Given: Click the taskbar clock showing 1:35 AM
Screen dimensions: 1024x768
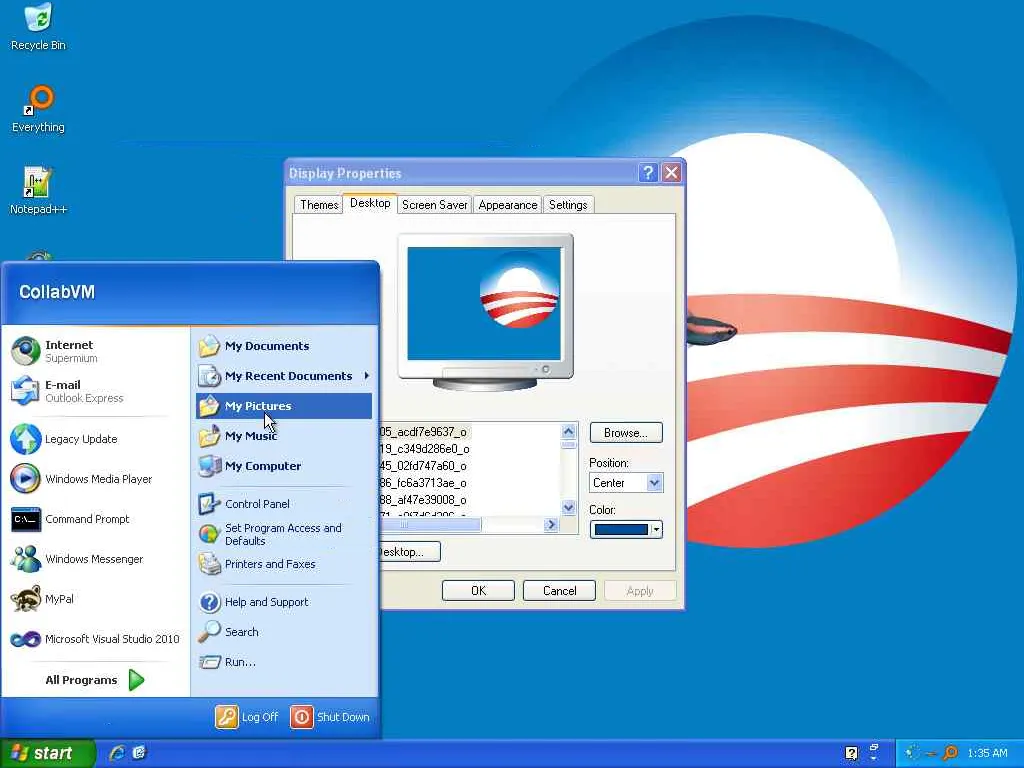Looking at the screenshot, I should tap(987, 753).
